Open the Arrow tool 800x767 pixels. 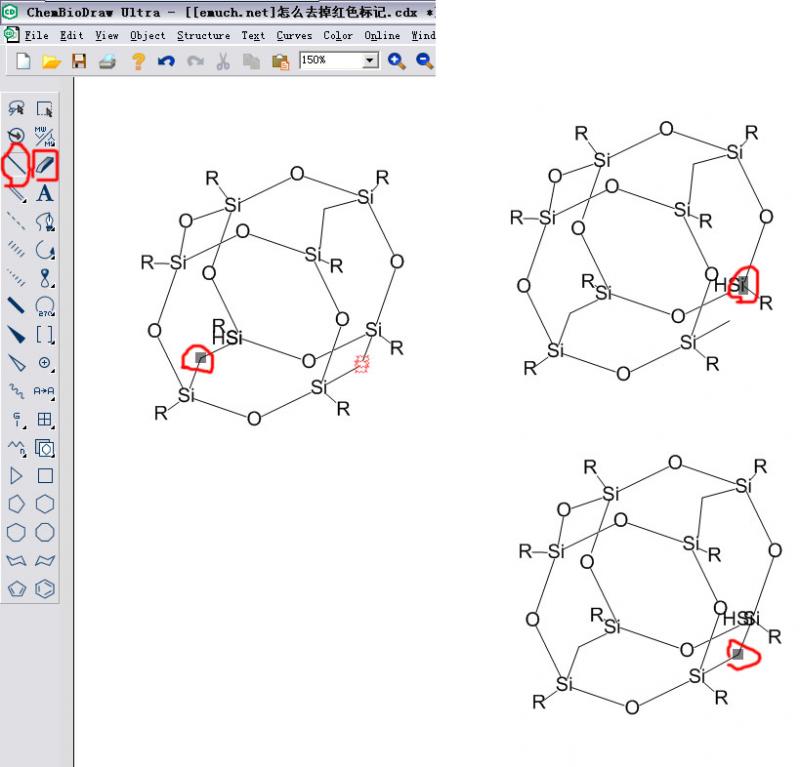pyautogui.click(x=45, y=250)
